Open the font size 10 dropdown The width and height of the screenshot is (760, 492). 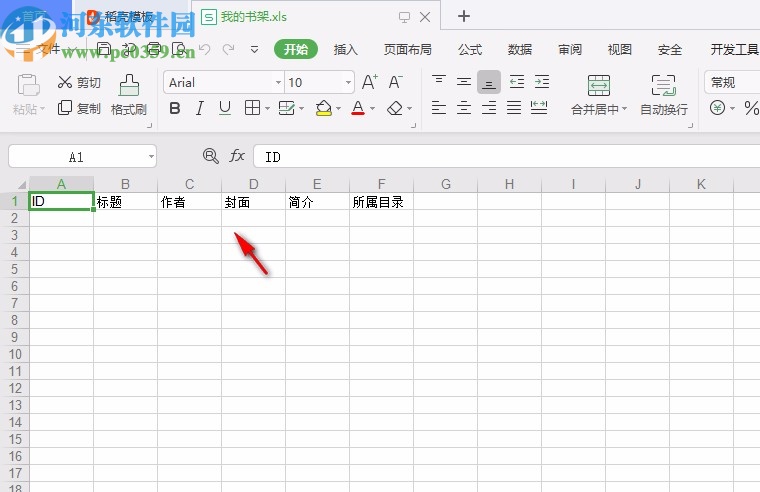(348, 82)
